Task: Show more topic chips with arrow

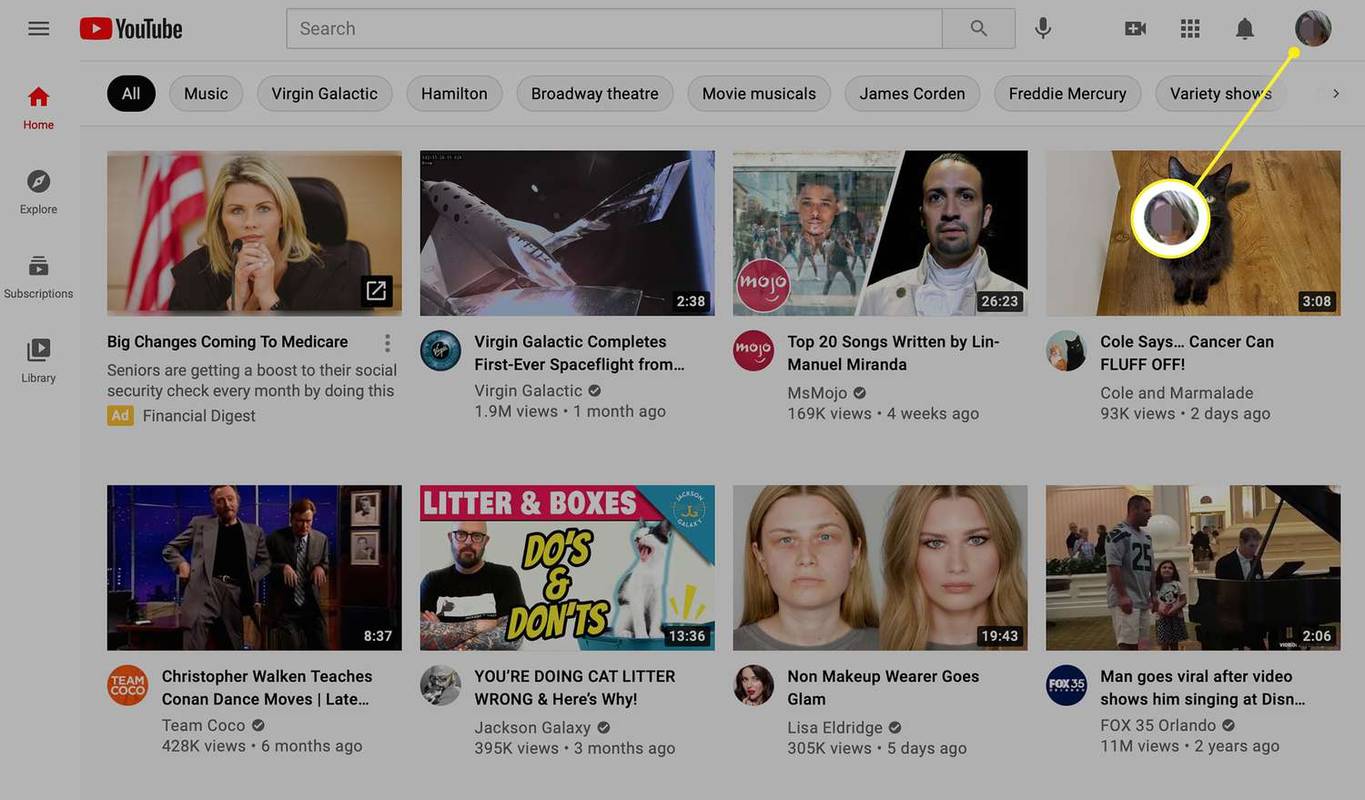Action: point(1335,93)
